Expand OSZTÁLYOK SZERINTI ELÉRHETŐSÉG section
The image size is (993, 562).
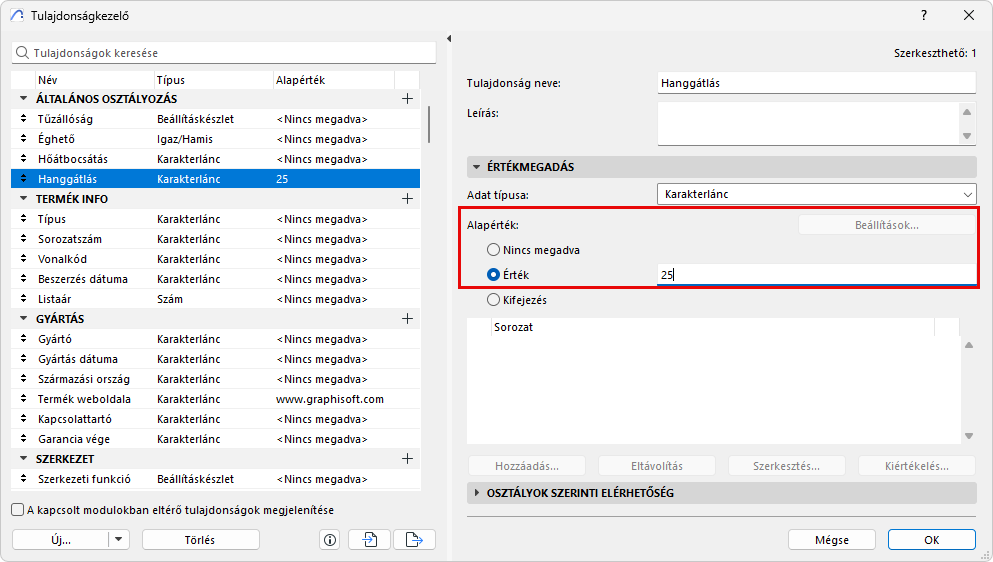point(477,493)
